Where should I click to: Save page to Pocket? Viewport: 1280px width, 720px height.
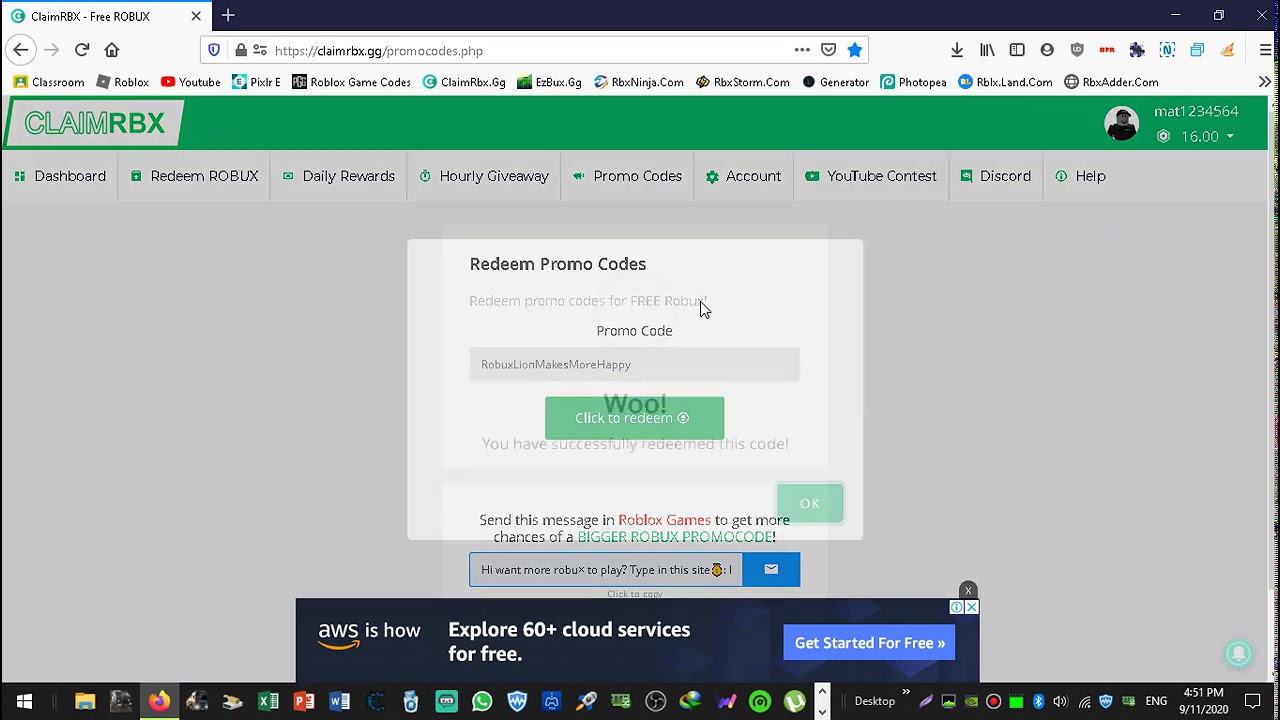pyautogui.click(x=828, y=50)
